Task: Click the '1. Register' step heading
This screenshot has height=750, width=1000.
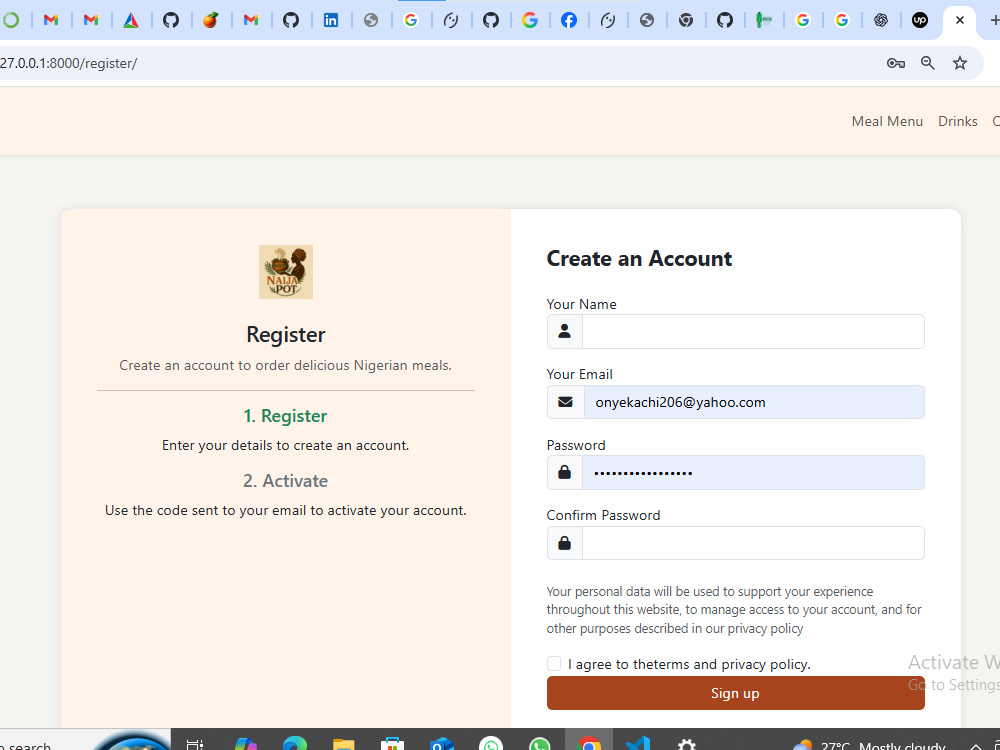Action: click(285, 416)
